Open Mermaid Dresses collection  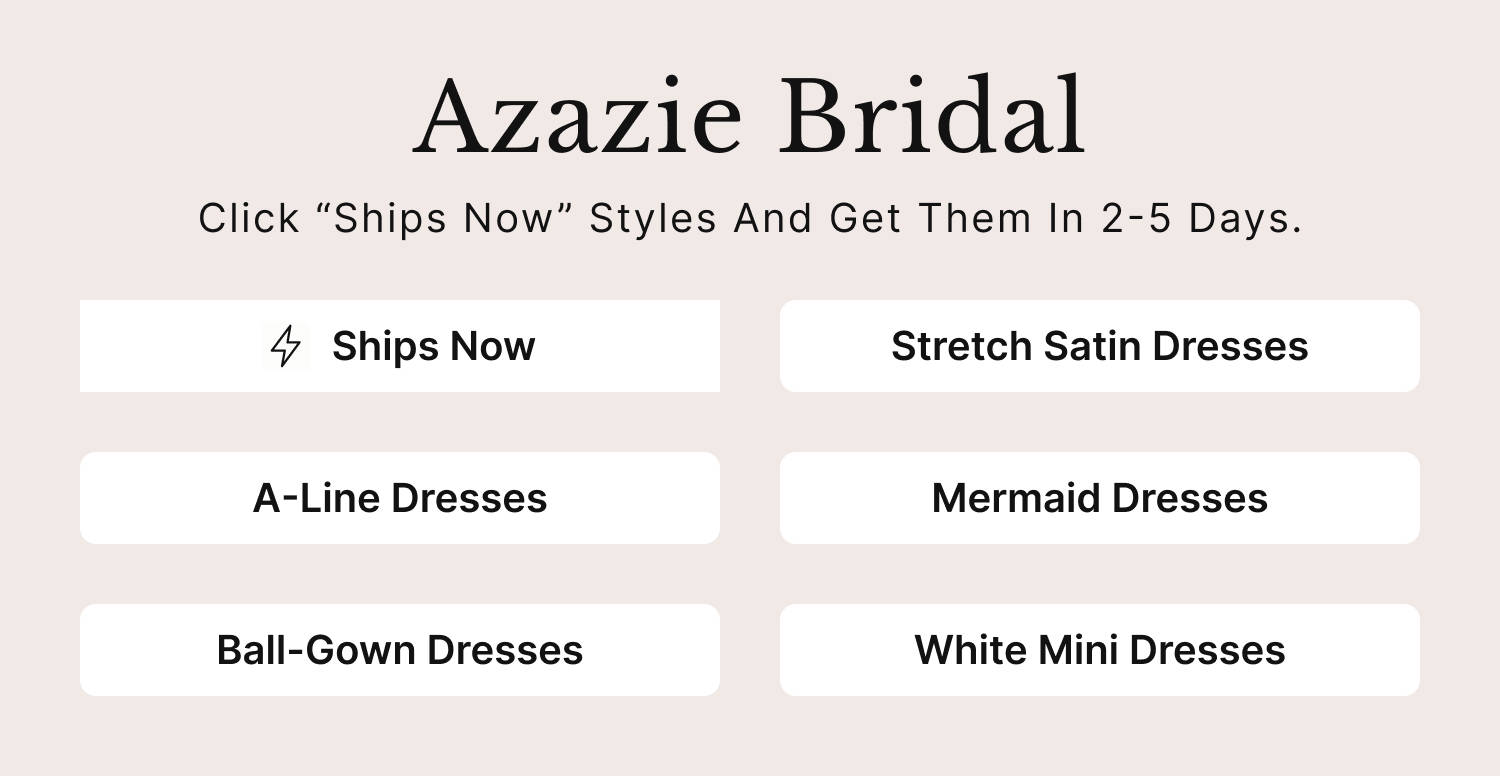click(1099, 498)
